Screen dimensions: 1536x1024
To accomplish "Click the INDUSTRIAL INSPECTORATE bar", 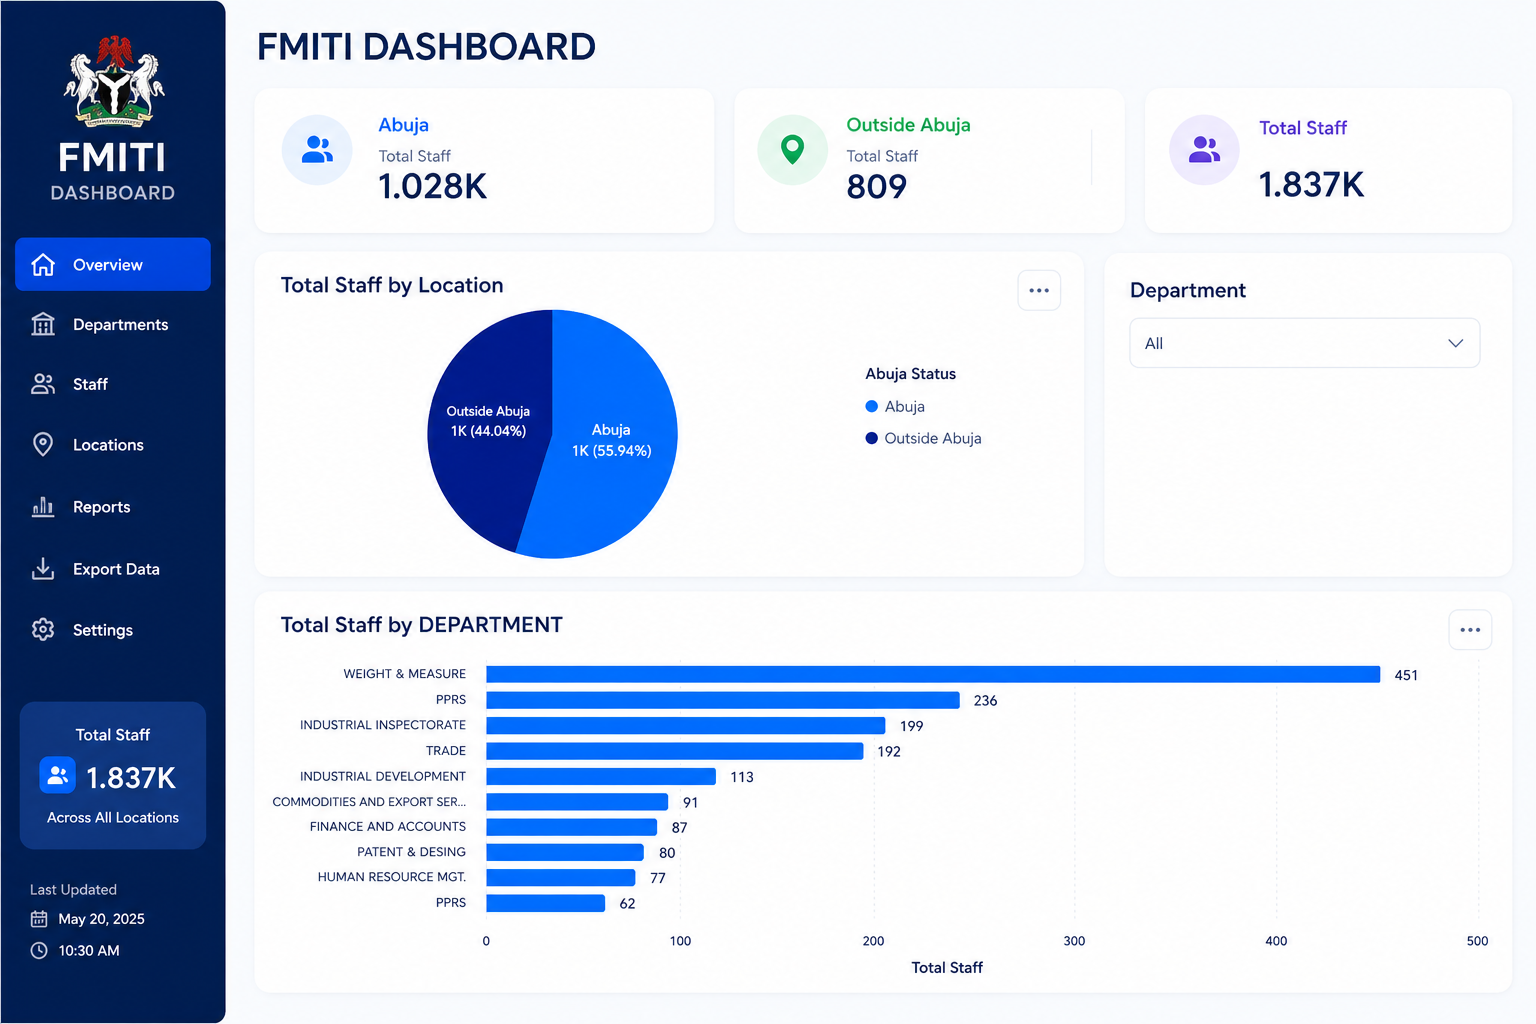I will coord(686,725).
